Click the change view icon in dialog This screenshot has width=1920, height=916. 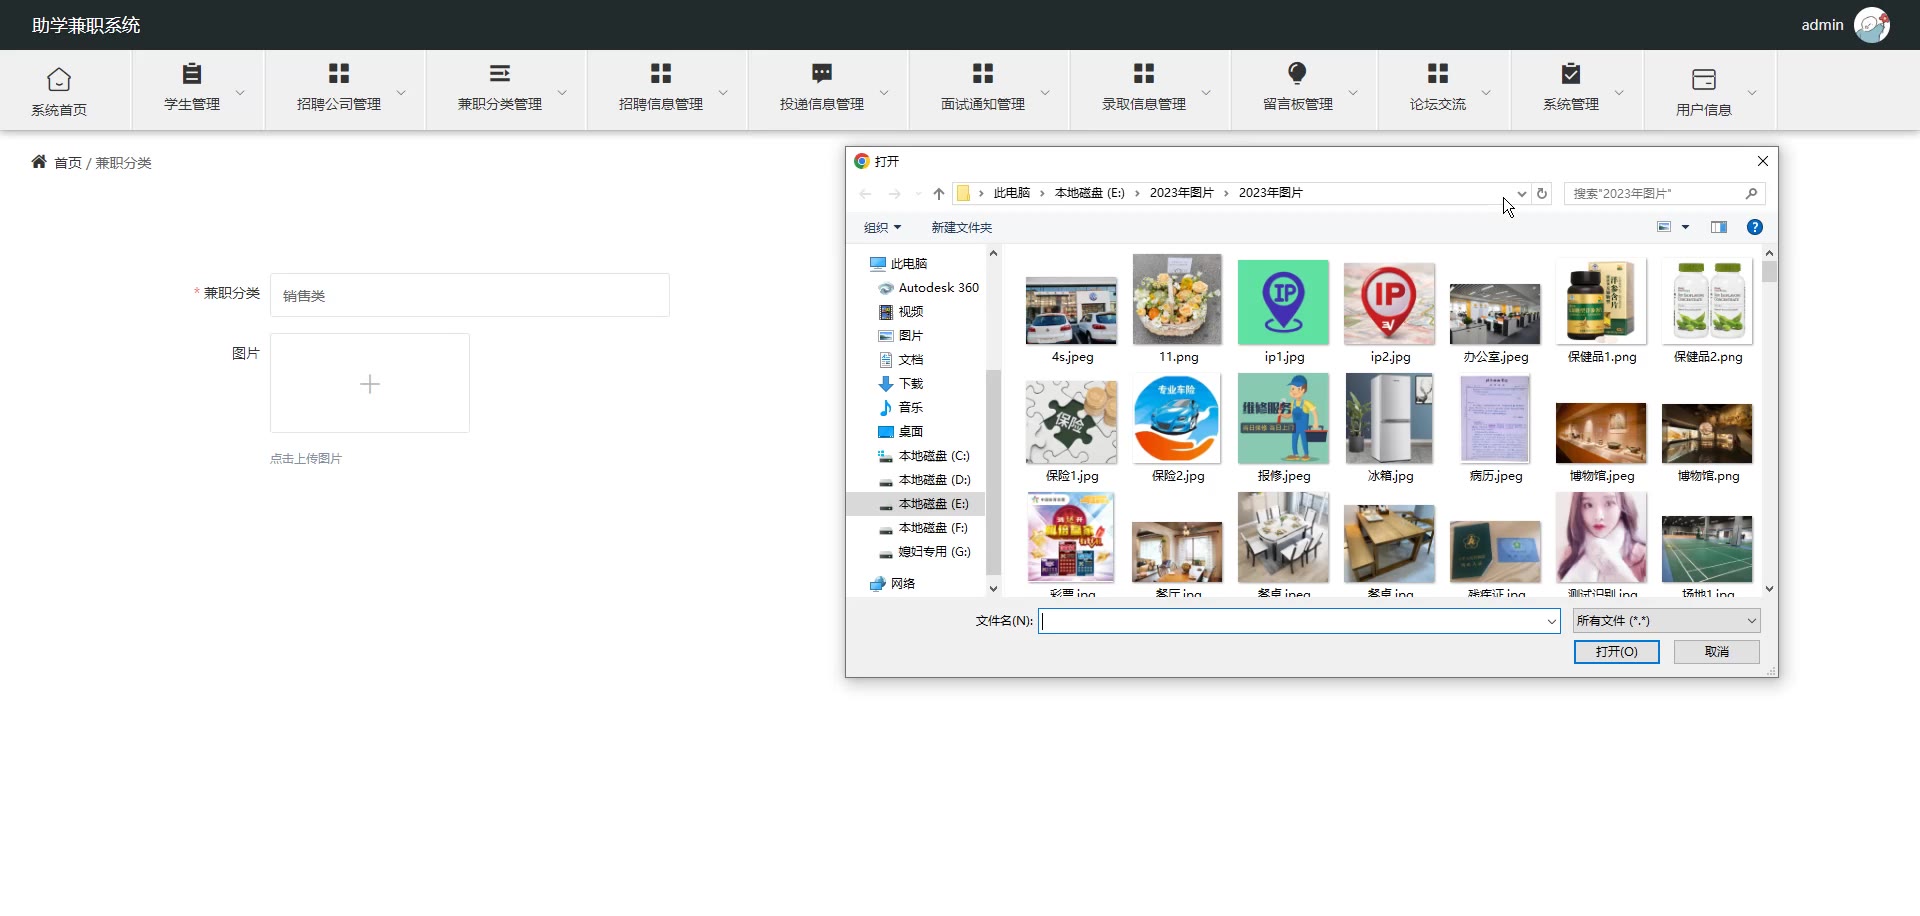click(x=1664, y=227)
